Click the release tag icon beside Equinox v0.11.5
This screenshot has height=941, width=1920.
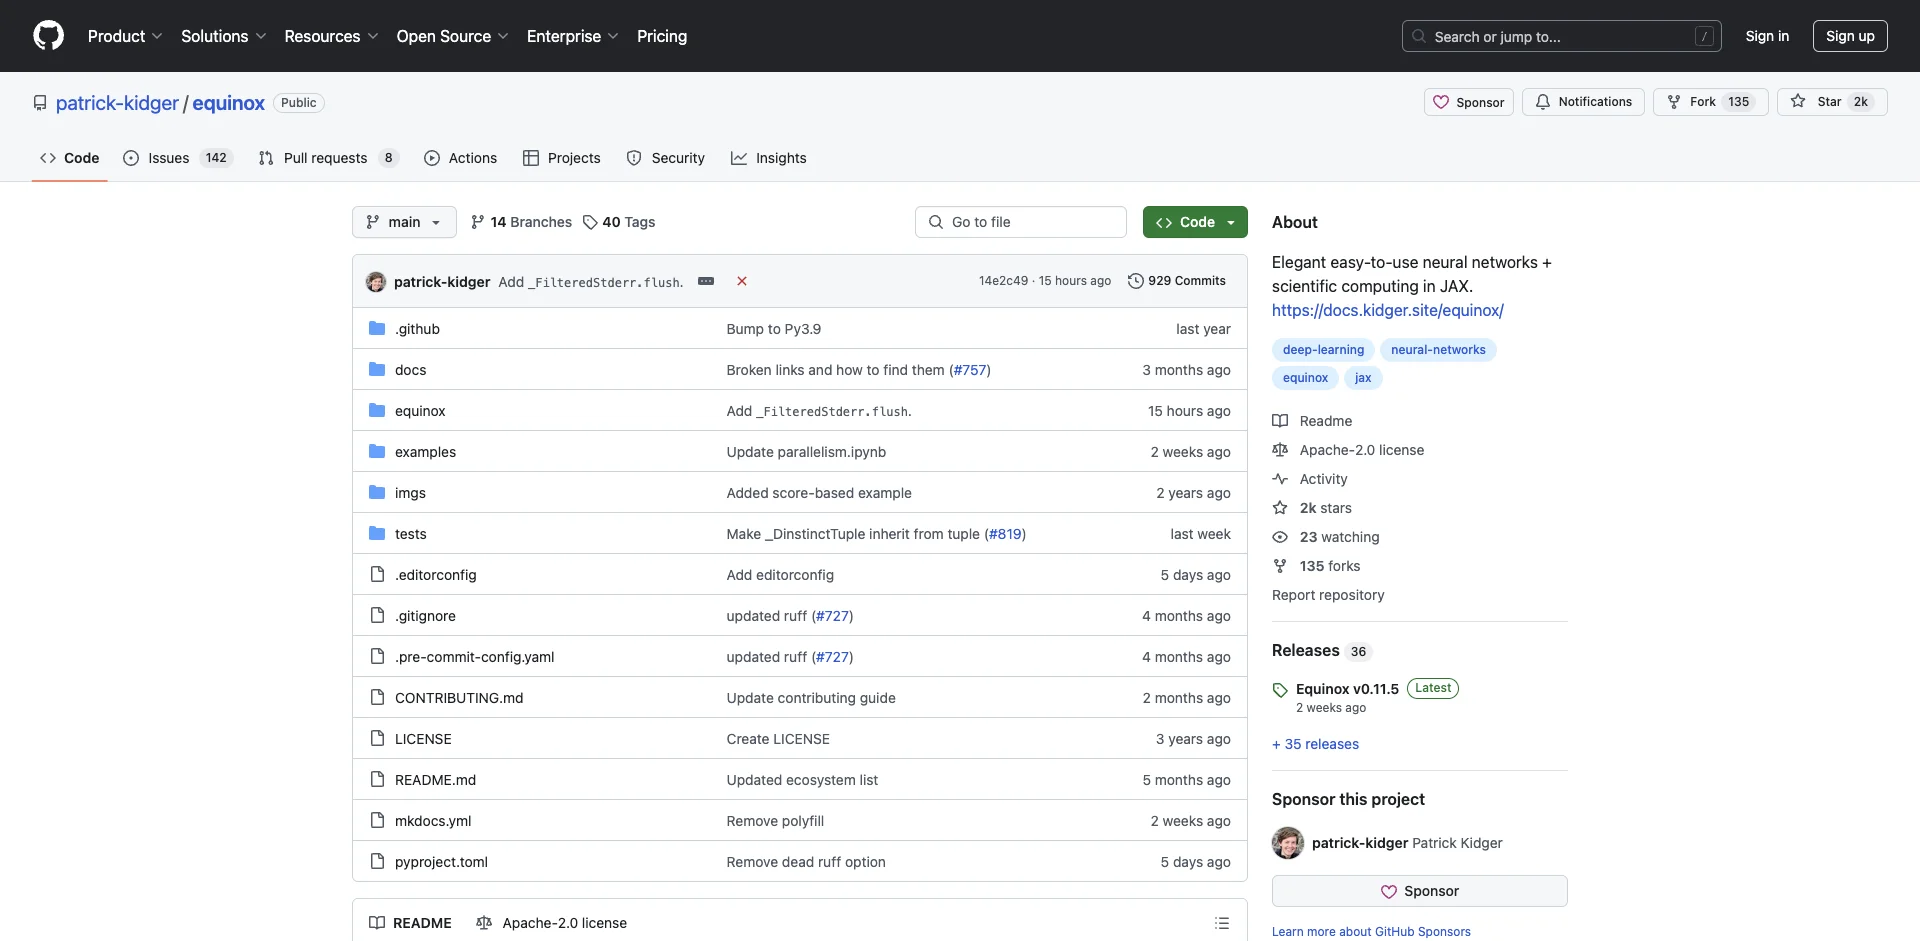point(1280,690)
